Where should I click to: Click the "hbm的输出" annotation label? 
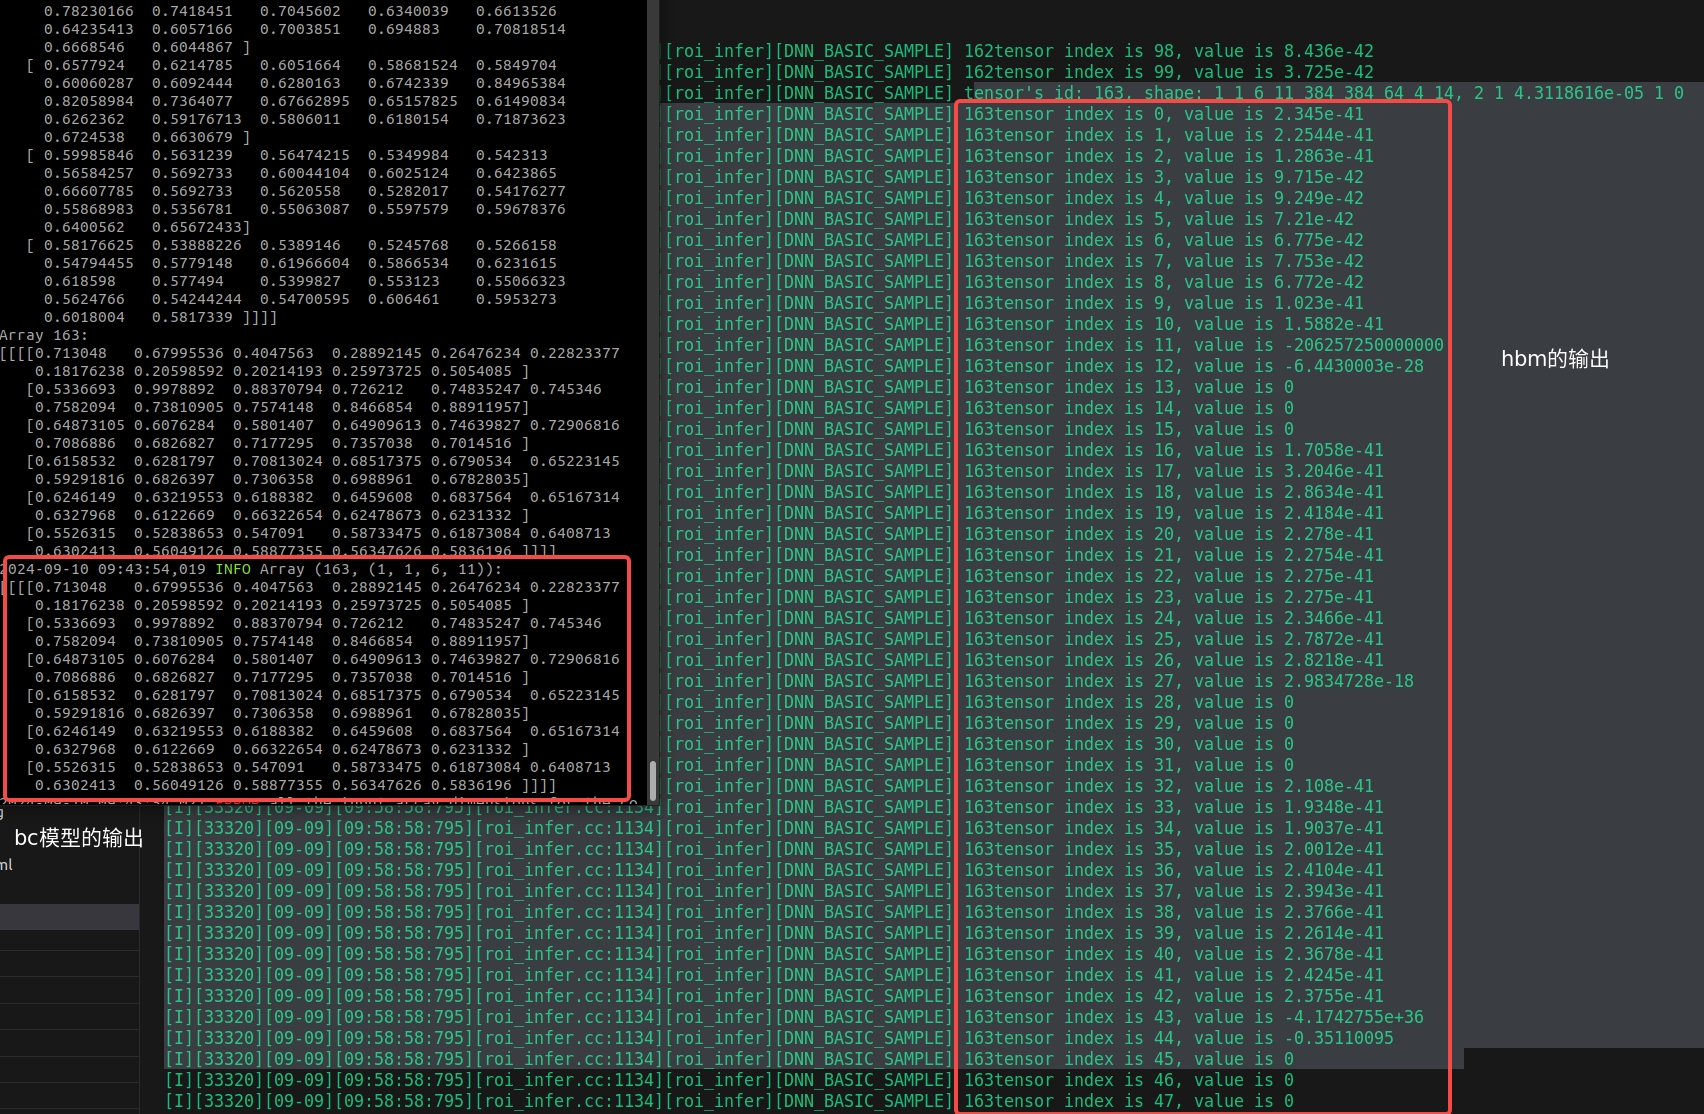pyautogui.click(x=1554, y=360)
